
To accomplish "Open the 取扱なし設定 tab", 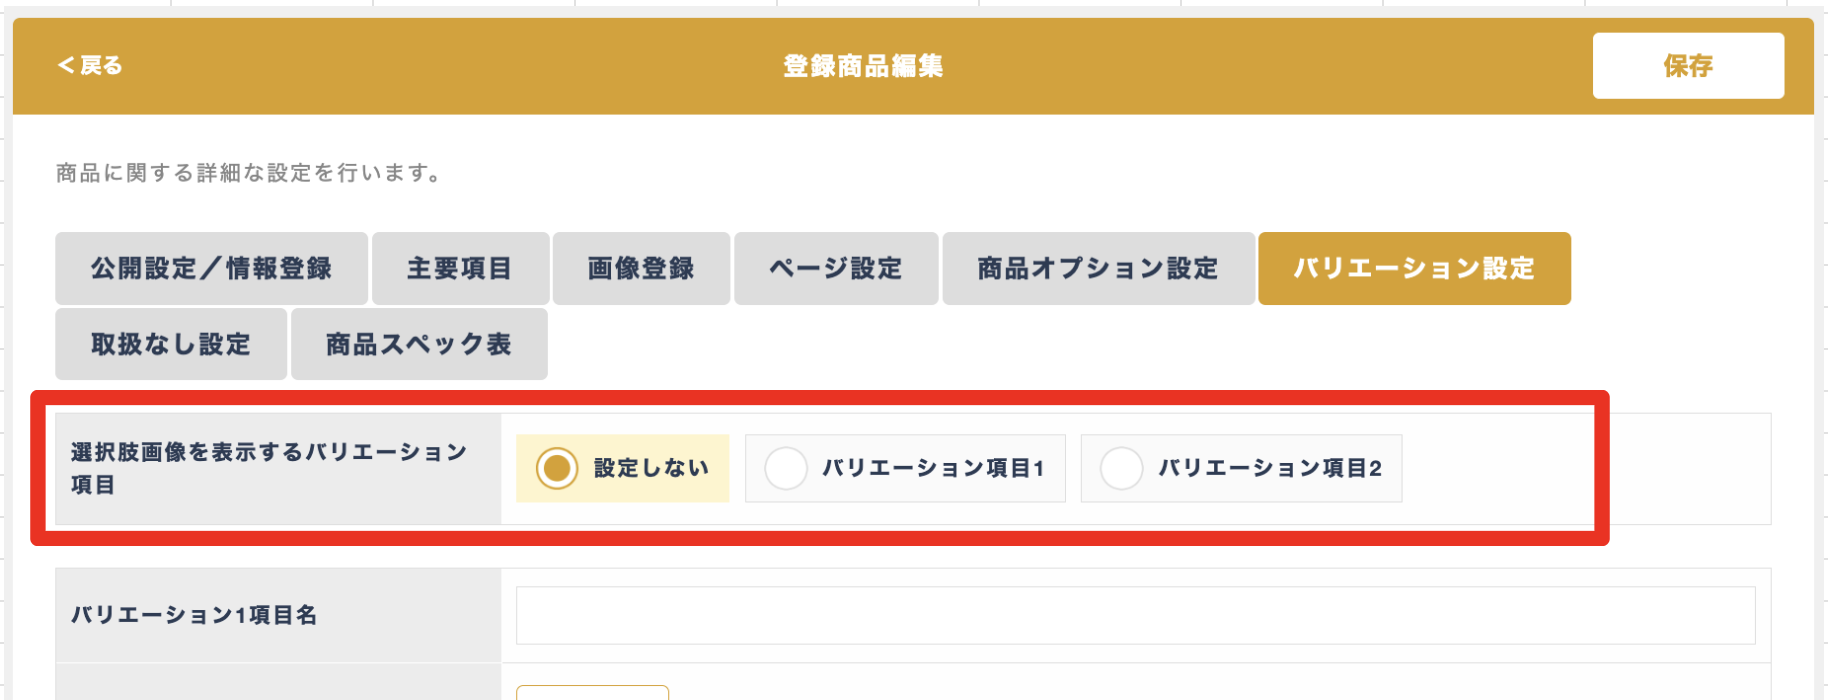I will point(171,344).
